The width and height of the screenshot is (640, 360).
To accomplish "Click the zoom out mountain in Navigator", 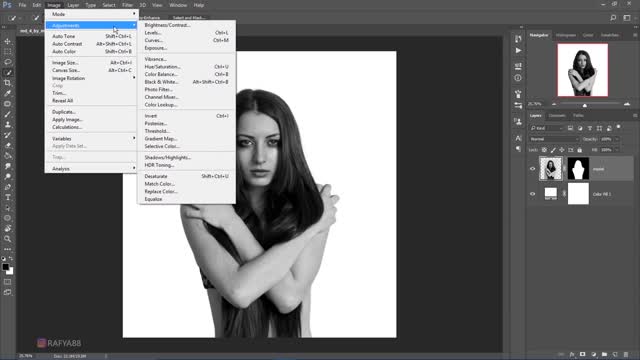I will [x=554, y=104].
